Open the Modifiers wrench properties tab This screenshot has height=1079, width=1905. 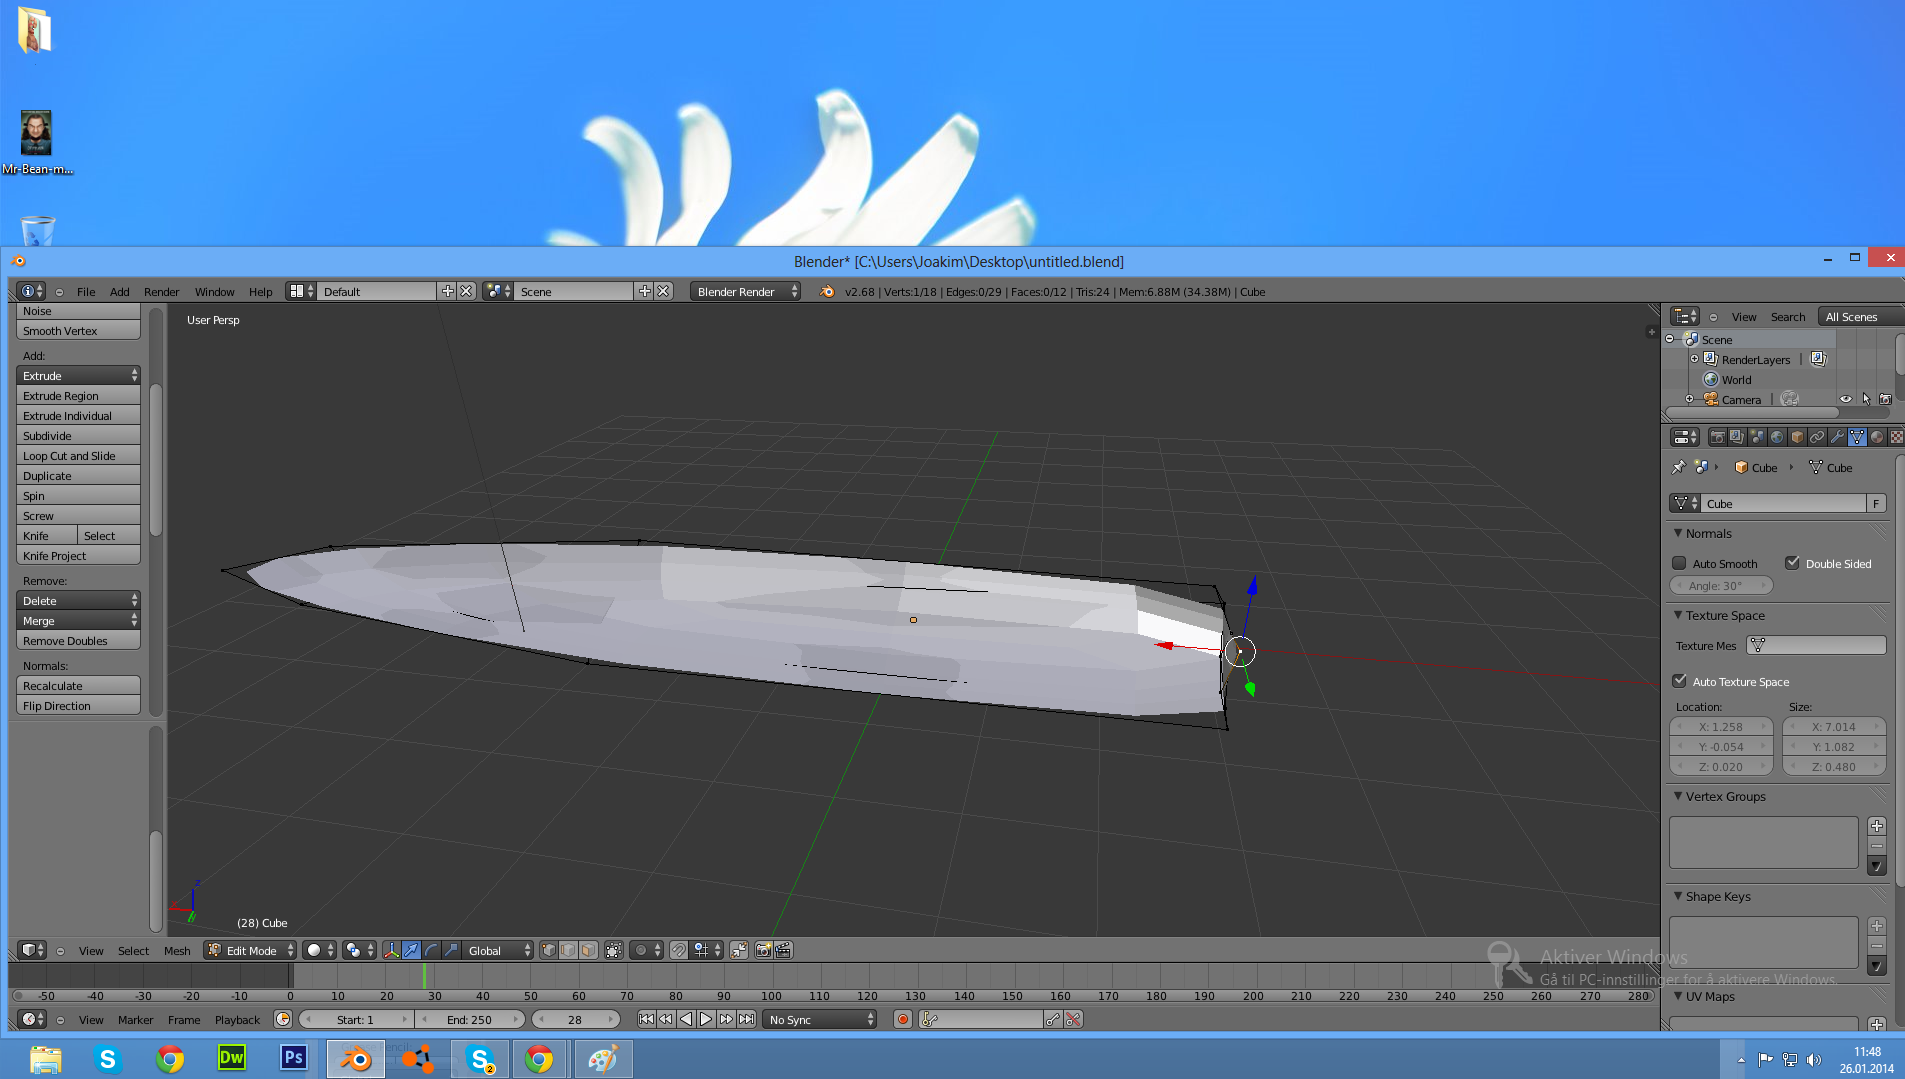(x=1837, y=437)
